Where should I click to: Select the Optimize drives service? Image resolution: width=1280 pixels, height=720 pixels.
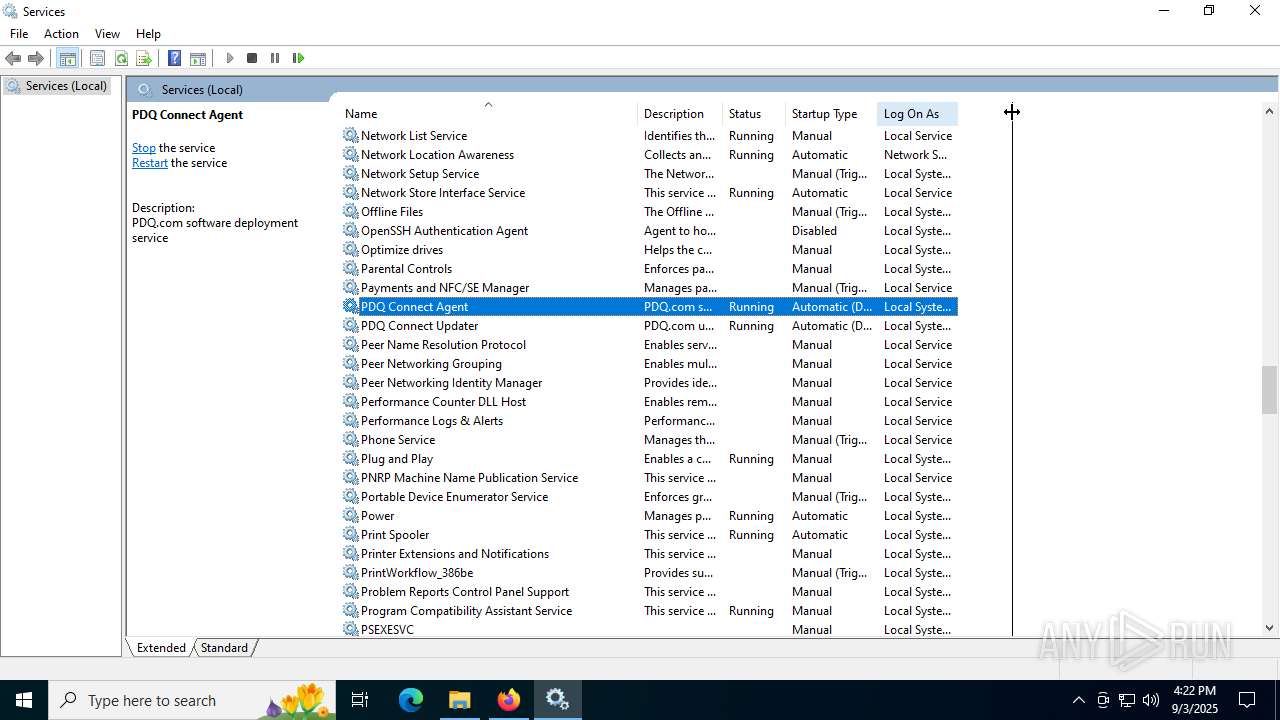tap(649, 249)
